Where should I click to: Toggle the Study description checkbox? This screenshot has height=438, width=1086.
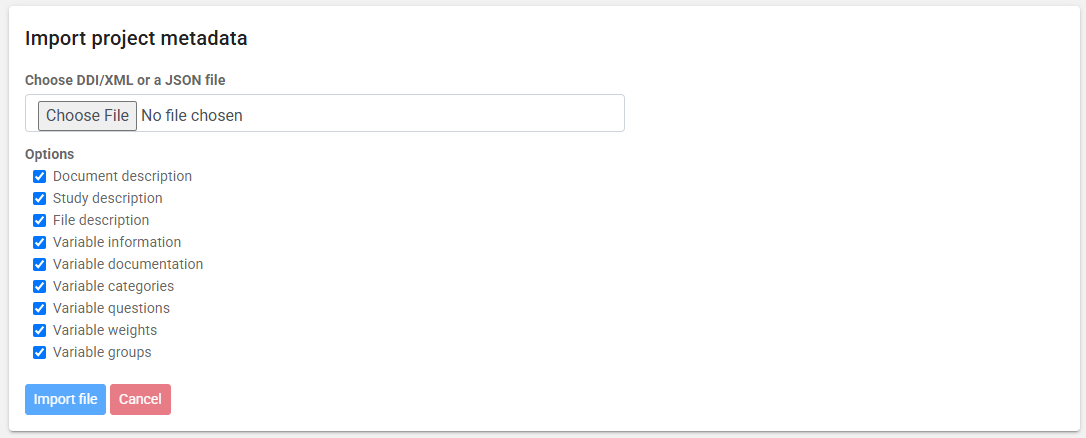coord(40,199)
